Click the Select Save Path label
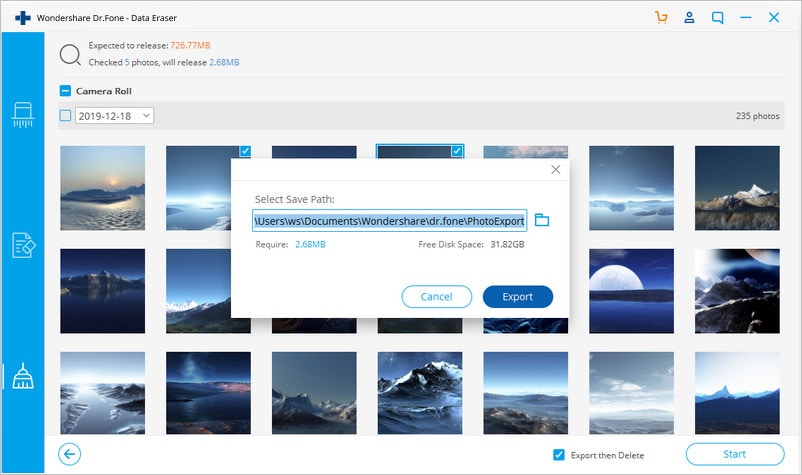 click(295, 199)
